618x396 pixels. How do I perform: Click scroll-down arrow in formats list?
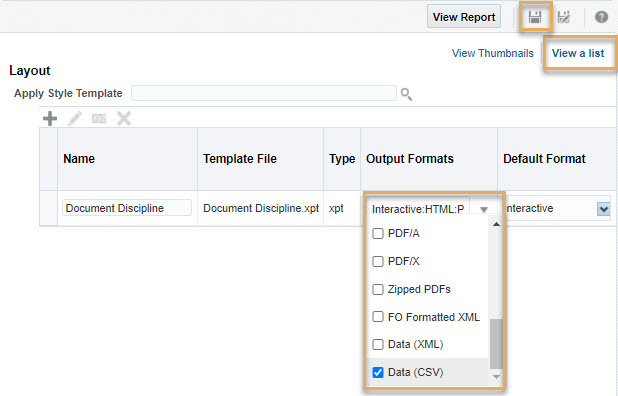click(497, 377)
